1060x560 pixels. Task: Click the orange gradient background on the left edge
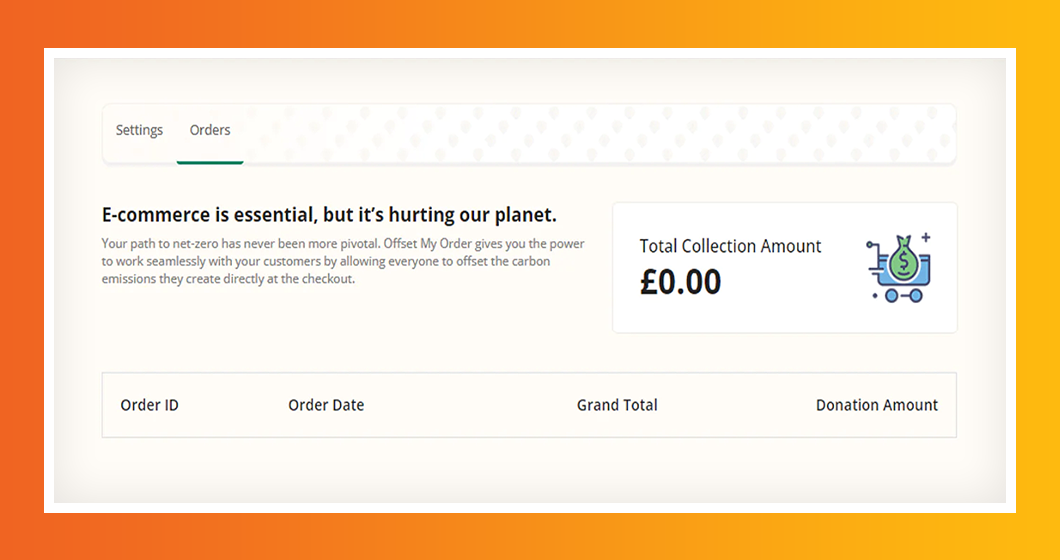pos(20,280)
